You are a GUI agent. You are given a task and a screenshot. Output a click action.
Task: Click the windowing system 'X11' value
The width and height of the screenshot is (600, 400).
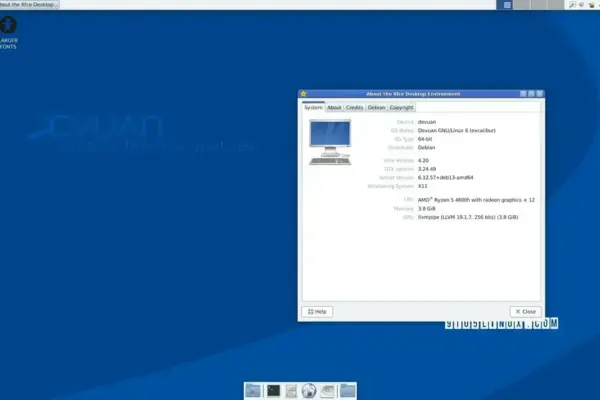pos(422,186)
